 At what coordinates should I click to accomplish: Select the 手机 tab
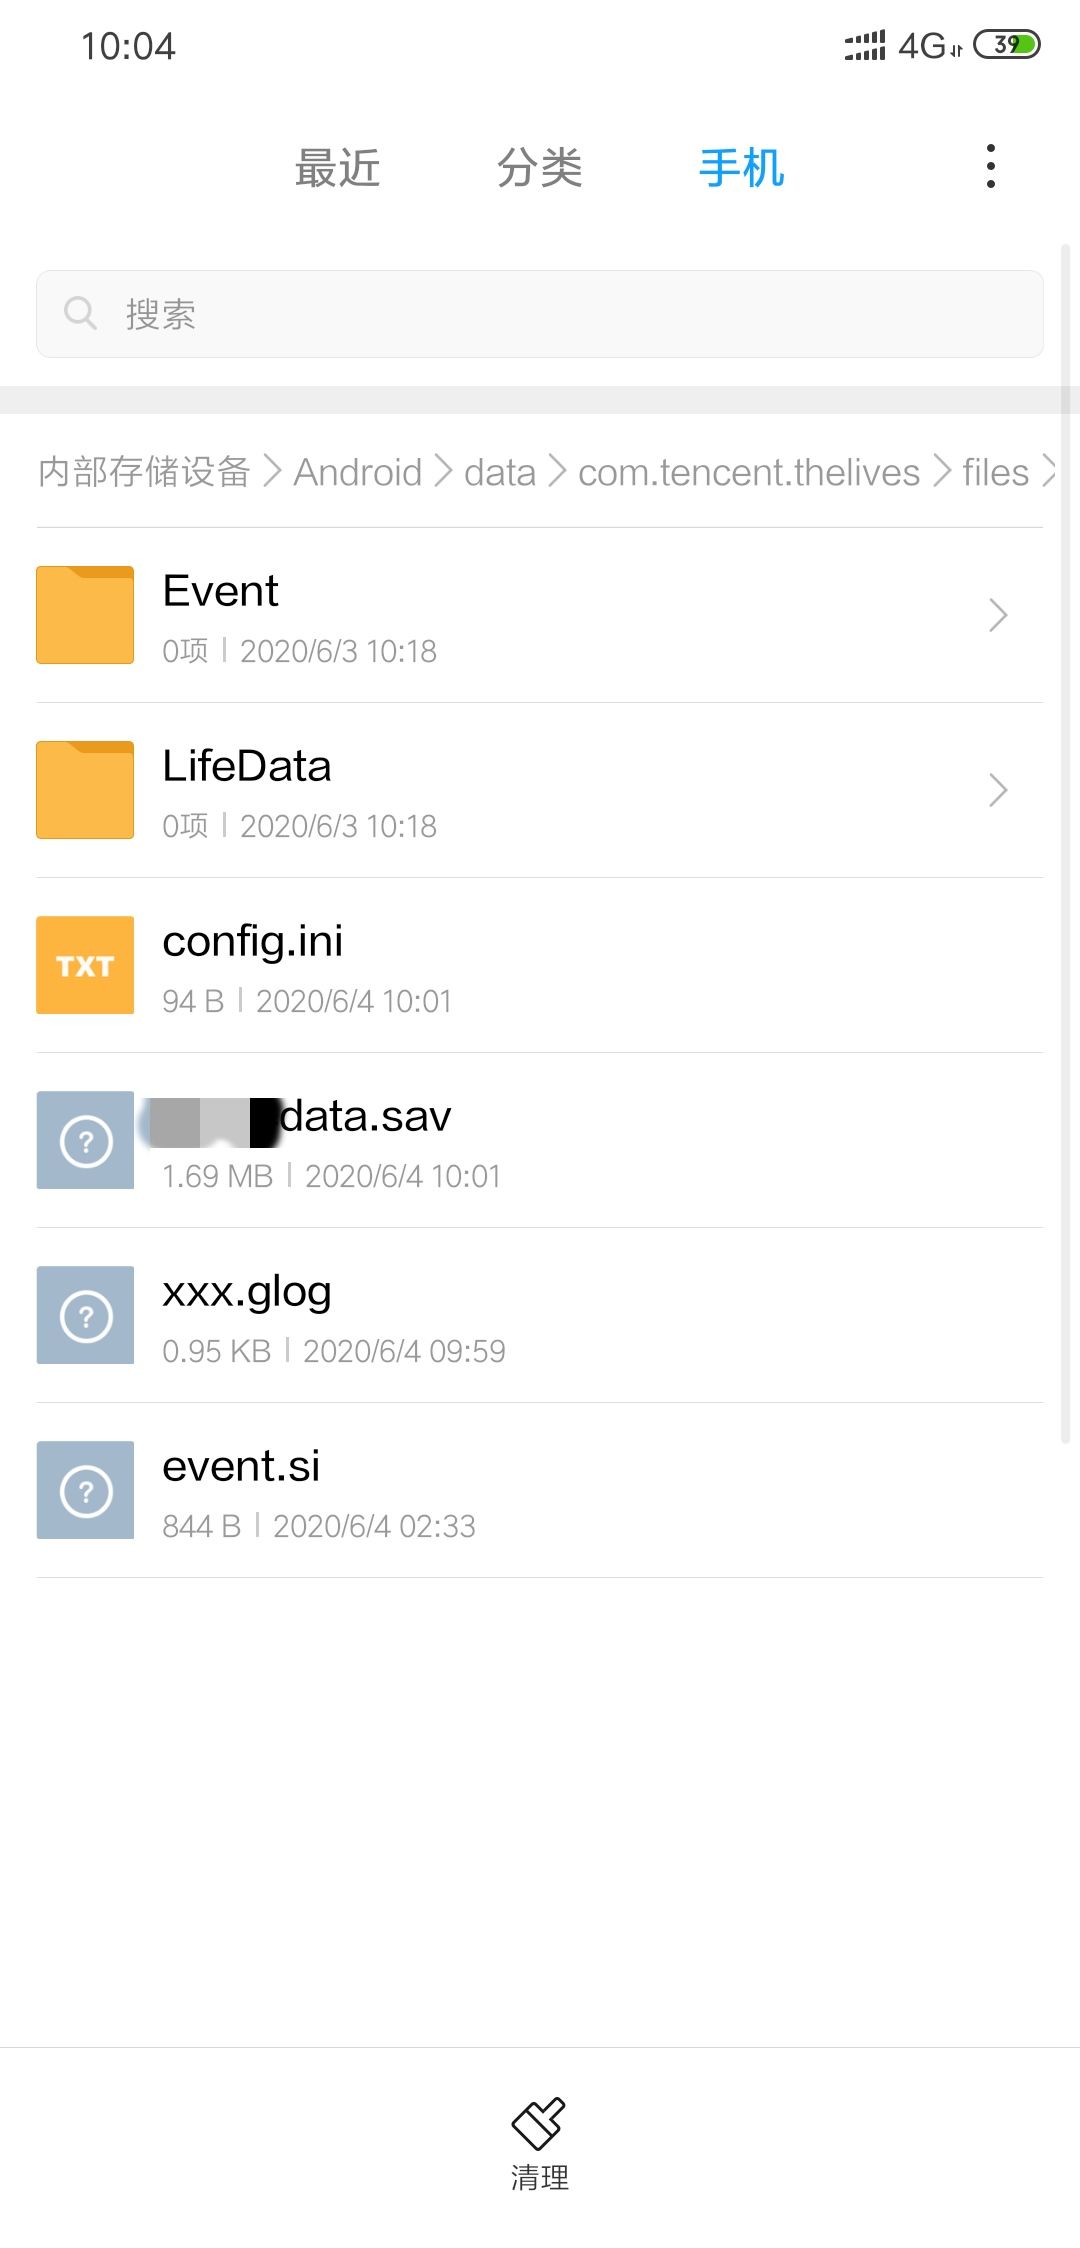tap(741, 168)
